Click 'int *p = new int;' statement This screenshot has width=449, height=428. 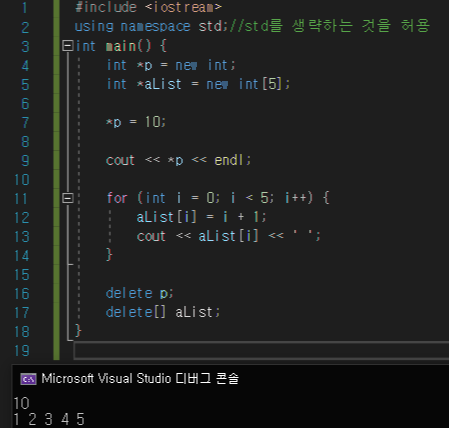(x=171, y=65)
